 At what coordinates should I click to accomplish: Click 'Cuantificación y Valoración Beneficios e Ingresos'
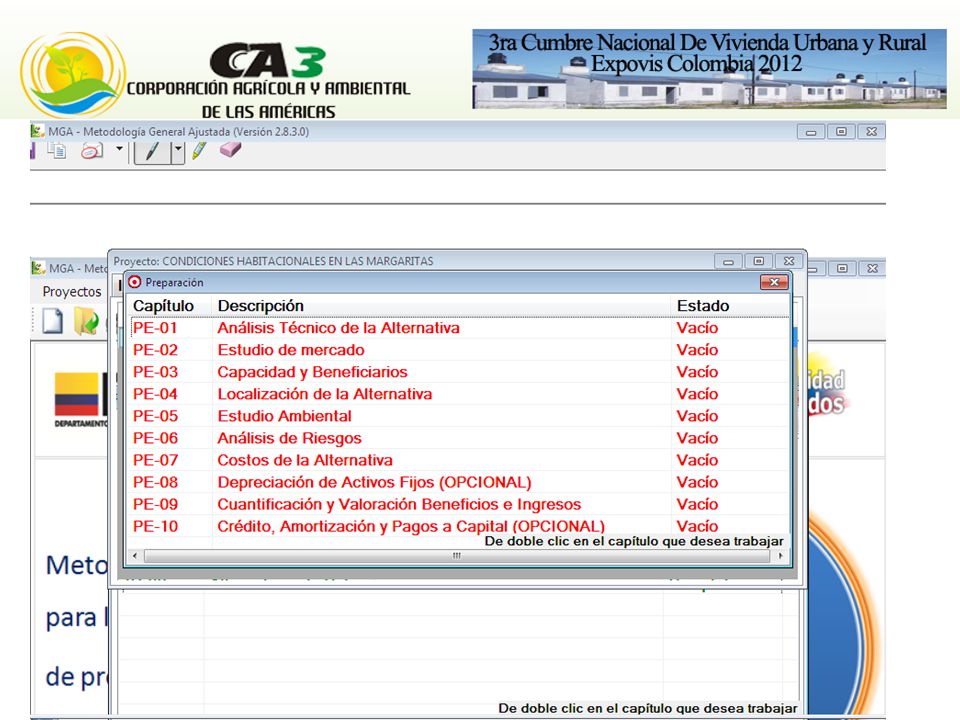coord(399,504)
